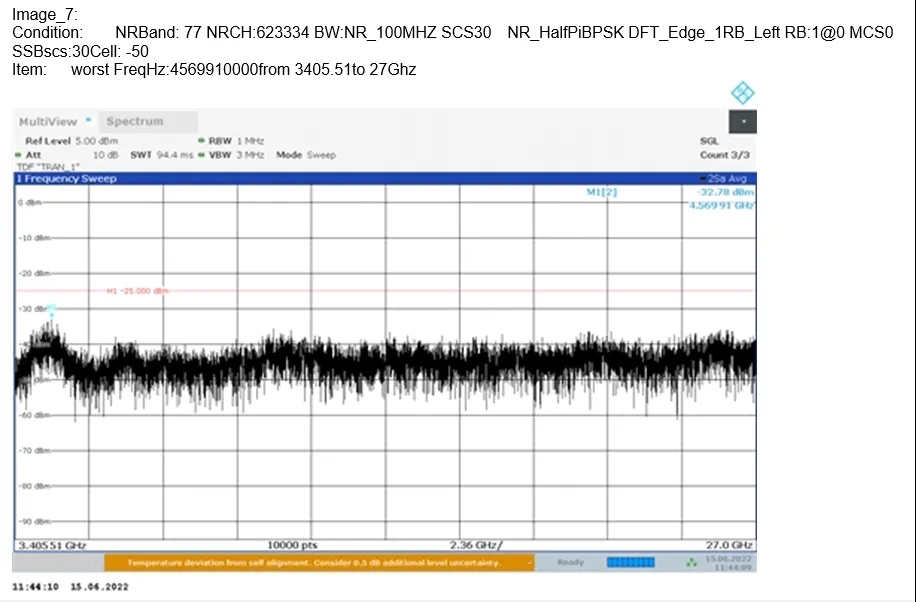Click the NRBand: 77 condition text

(x=158, y=33)
